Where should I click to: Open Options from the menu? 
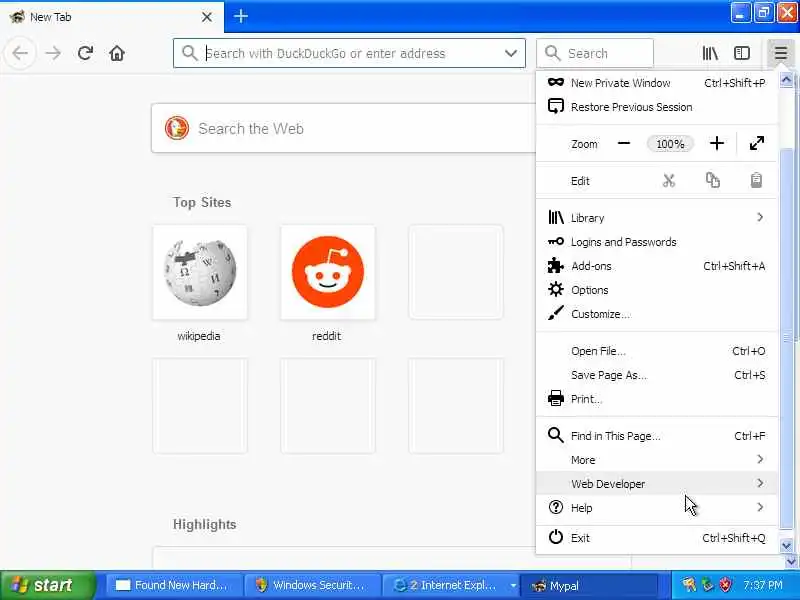(x=657, y=290)
